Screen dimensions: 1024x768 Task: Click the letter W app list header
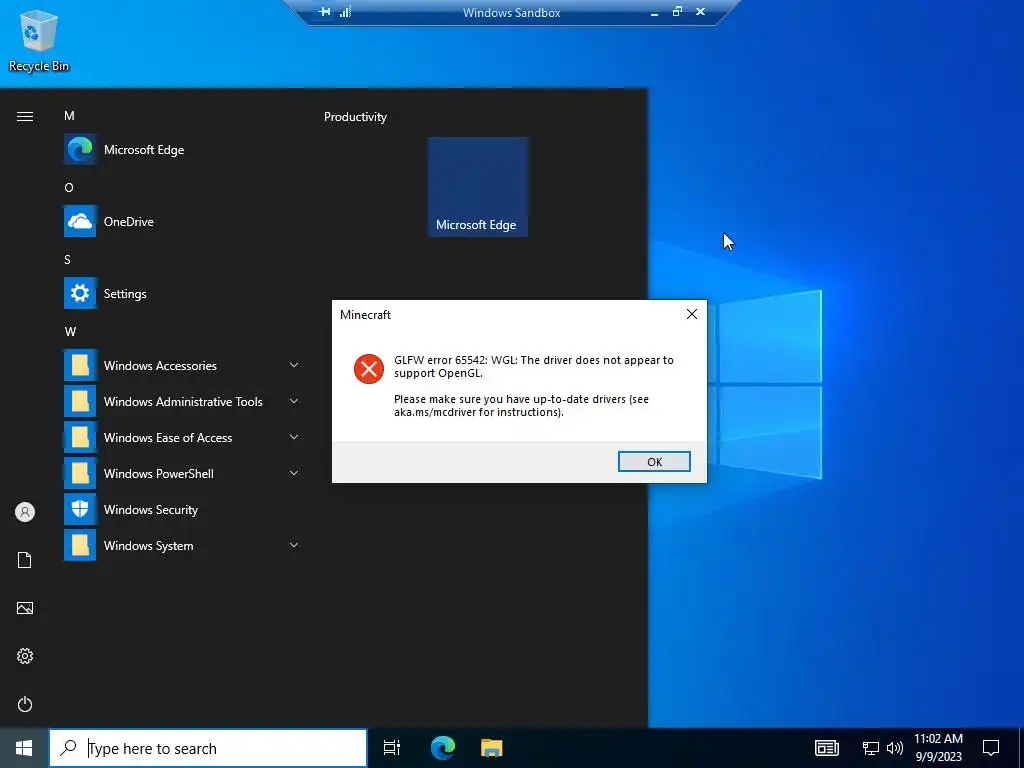[x=71, y=332]
